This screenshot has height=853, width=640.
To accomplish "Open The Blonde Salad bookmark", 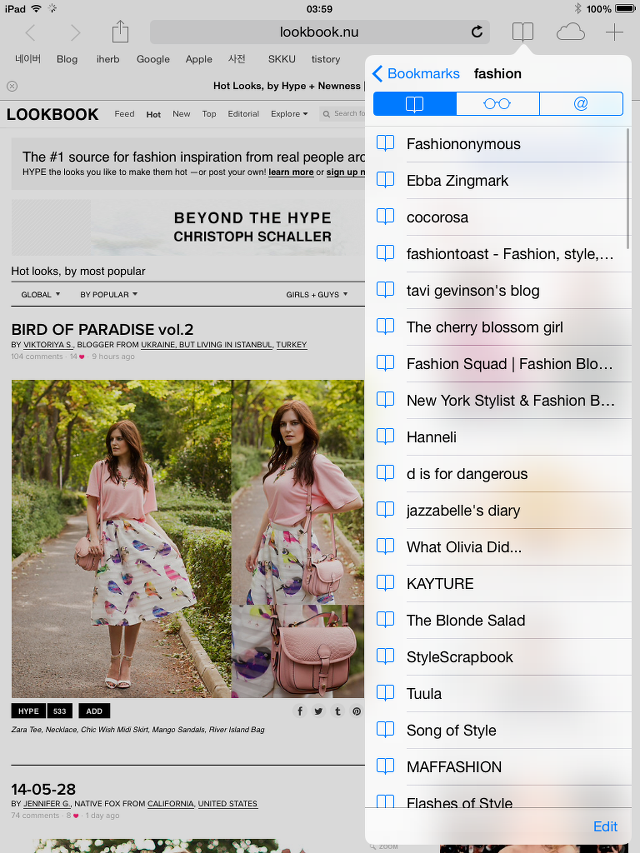I will (498, 620).
